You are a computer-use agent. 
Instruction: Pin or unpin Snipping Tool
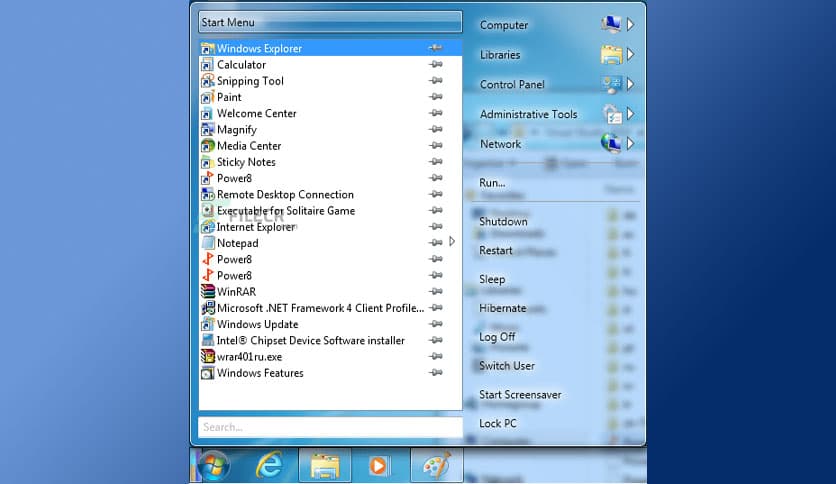tap(436, 80)
